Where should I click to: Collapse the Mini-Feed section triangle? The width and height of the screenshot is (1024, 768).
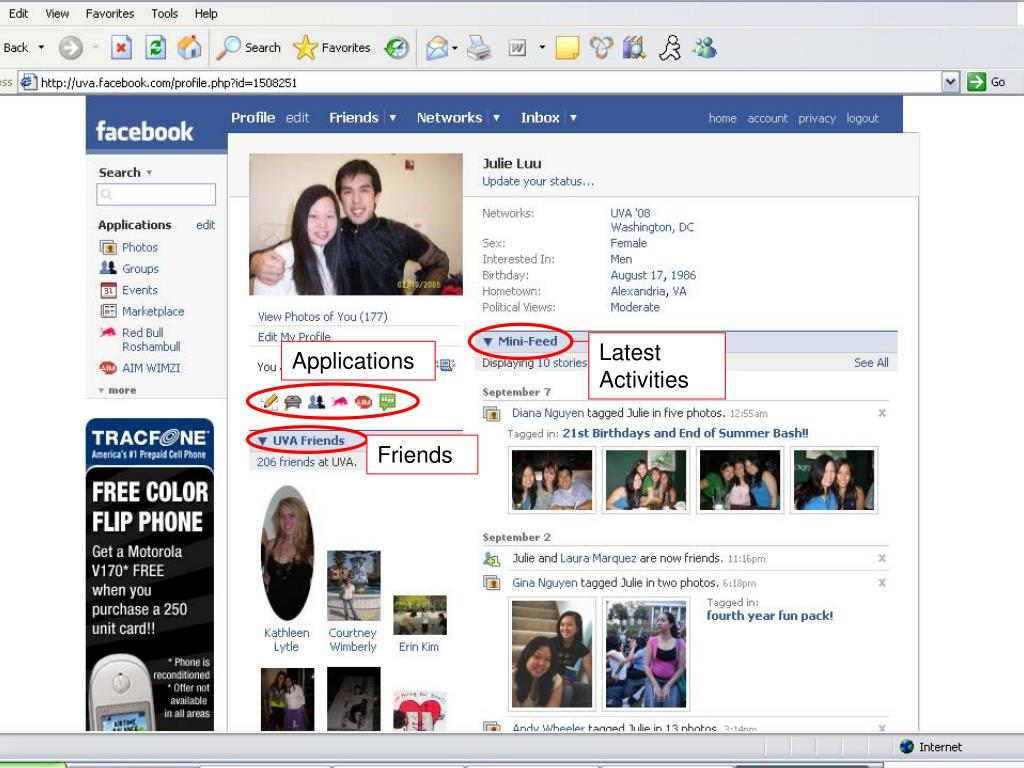click(x=488, y=342)
